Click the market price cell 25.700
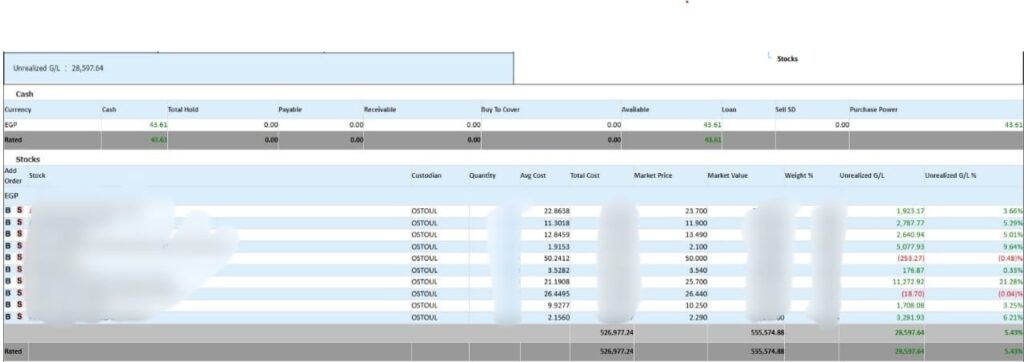 (x=696, y=281)
